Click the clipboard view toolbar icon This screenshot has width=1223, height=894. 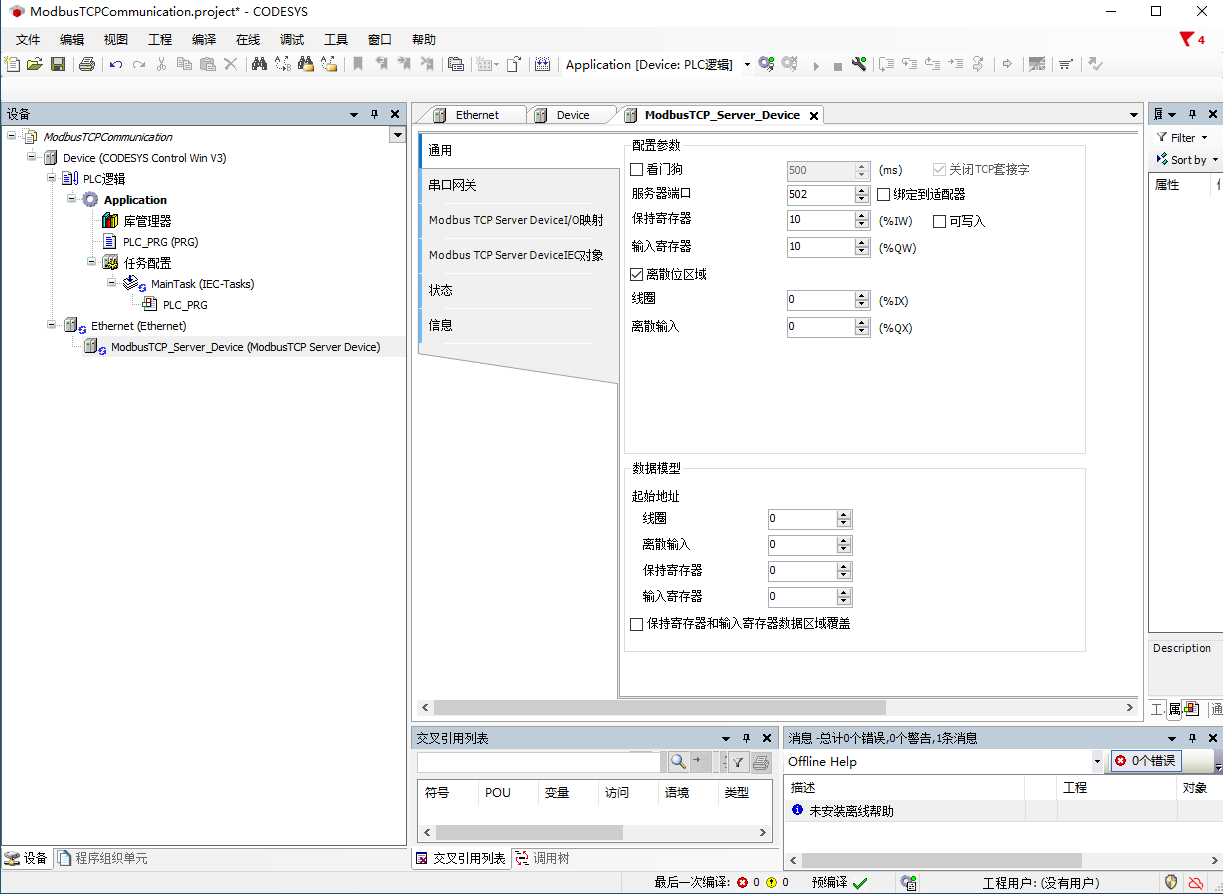[x=455, y=64]
